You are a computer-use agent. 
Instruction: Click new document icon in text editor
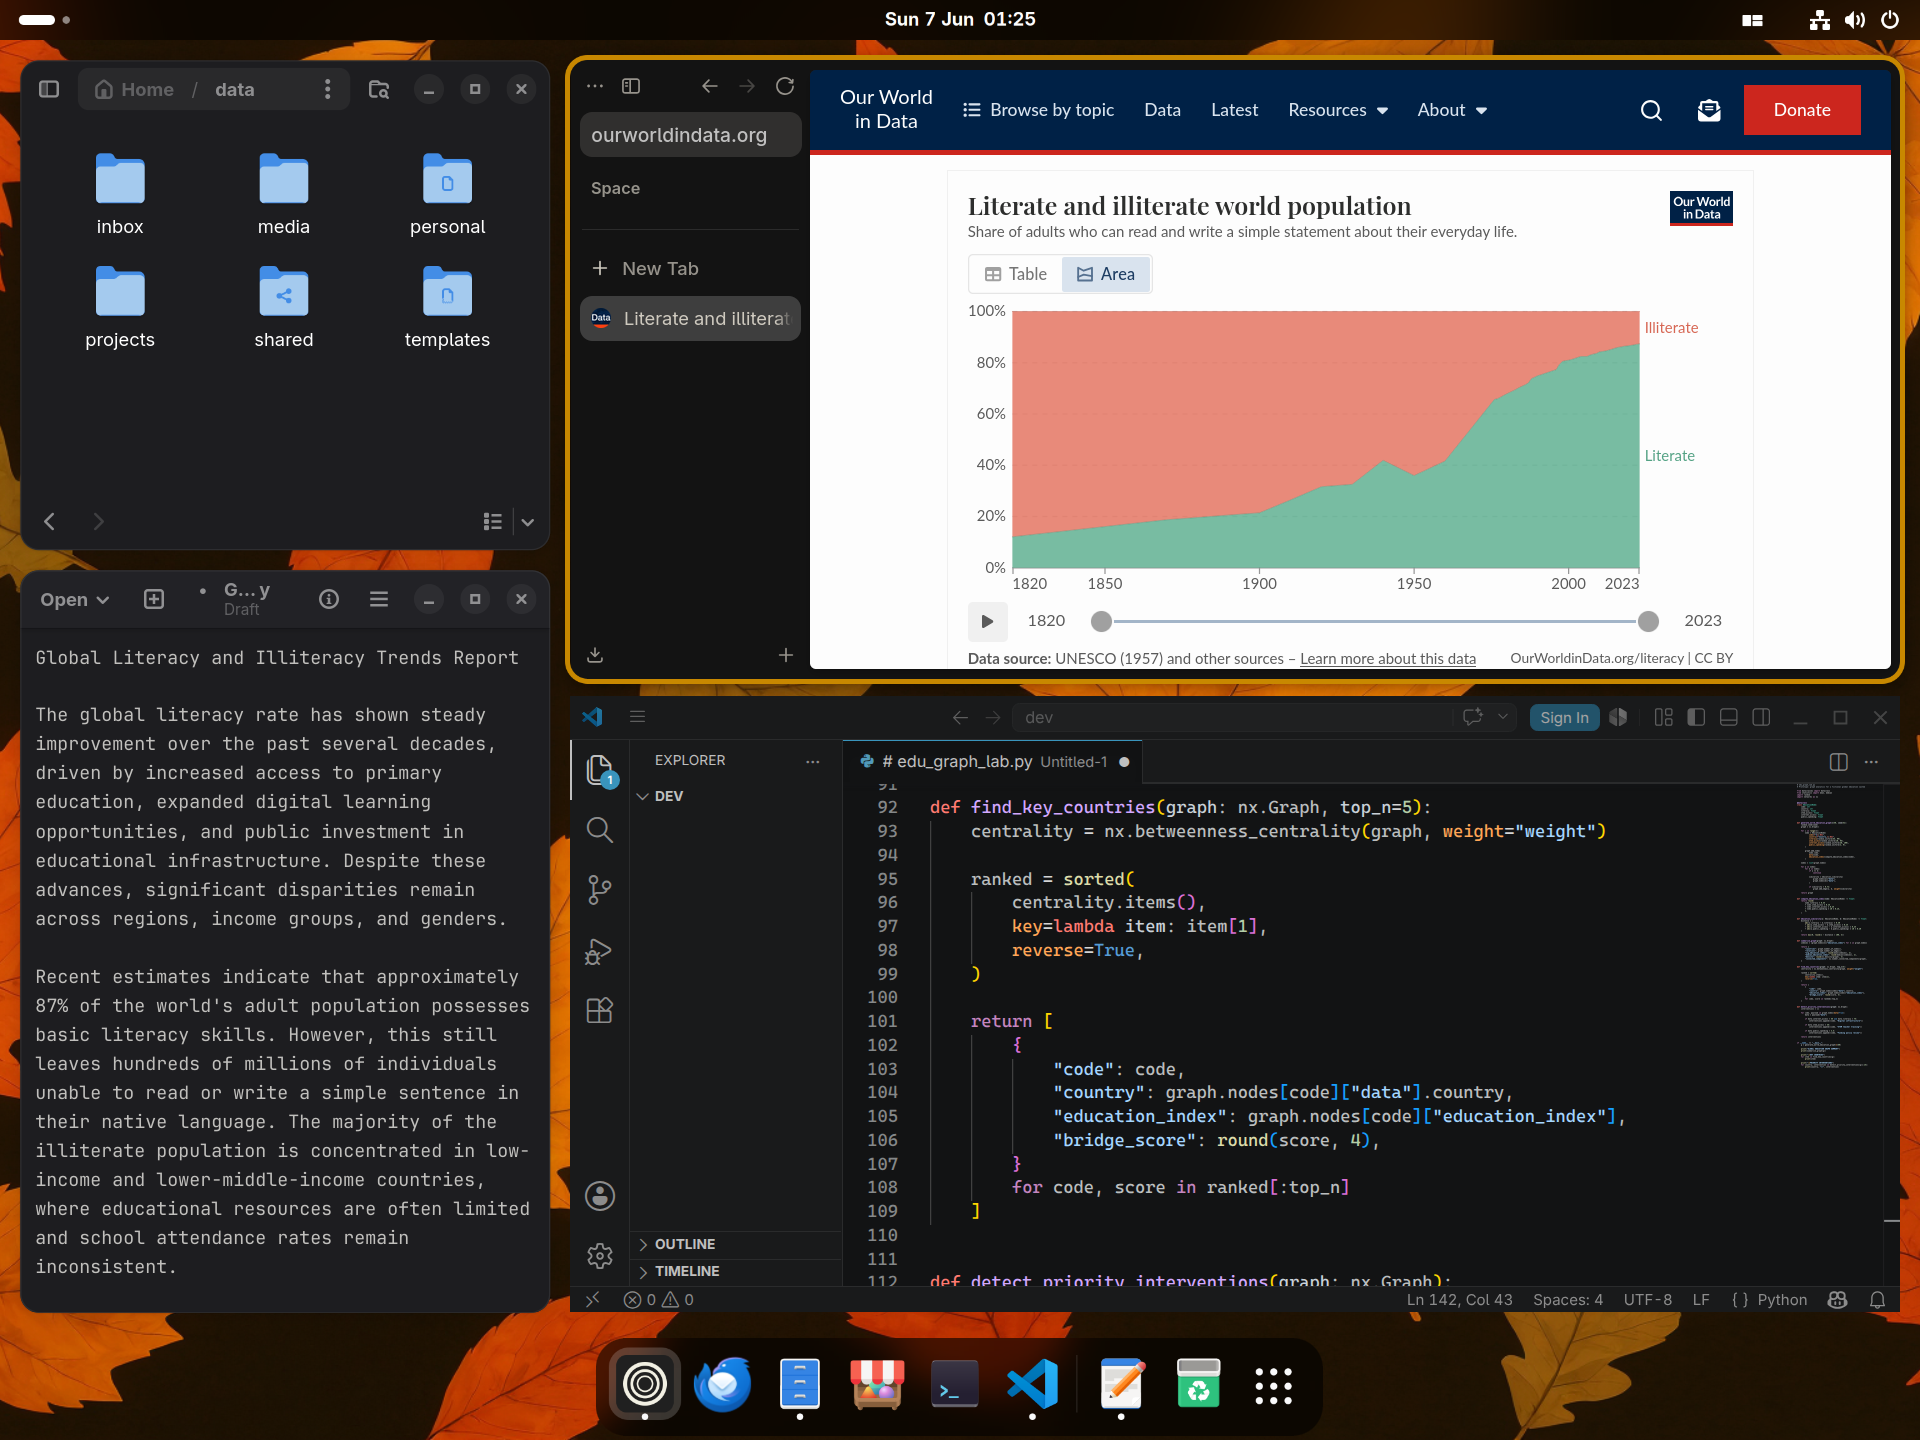pyautogui.click(x=154, y=599)
